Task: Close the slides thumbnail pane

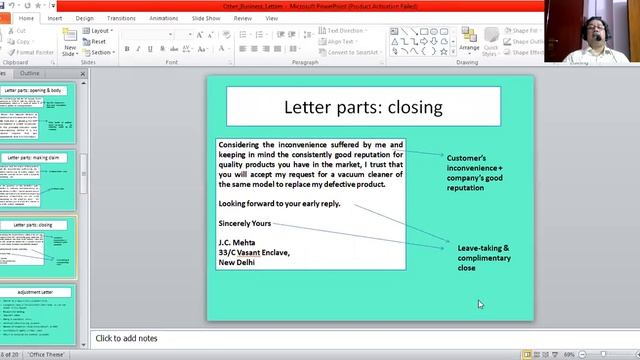Action: pos(83,74)
